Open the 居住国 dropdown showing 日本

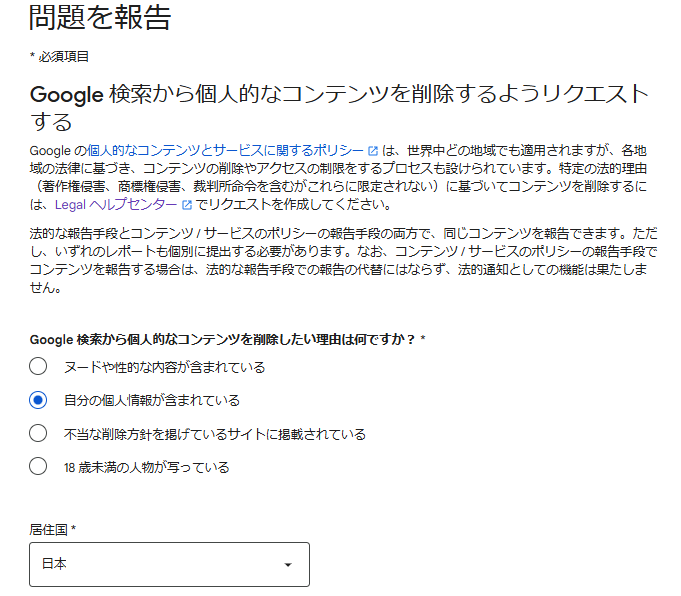tap(169, 564)
